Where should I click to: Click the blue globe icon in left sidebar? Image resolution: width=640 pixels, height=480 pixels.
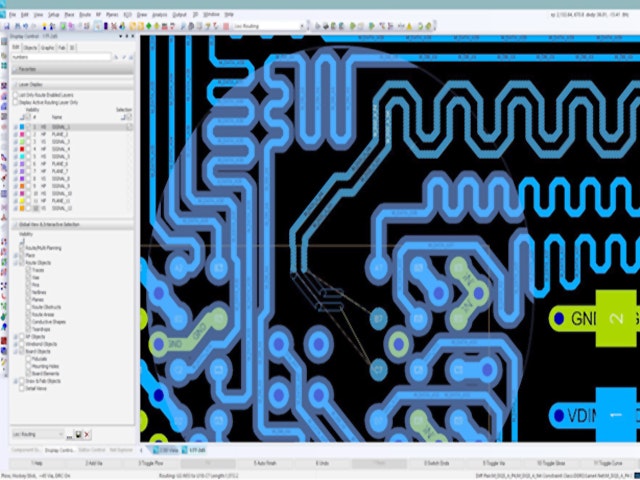[x=4, y=351]
